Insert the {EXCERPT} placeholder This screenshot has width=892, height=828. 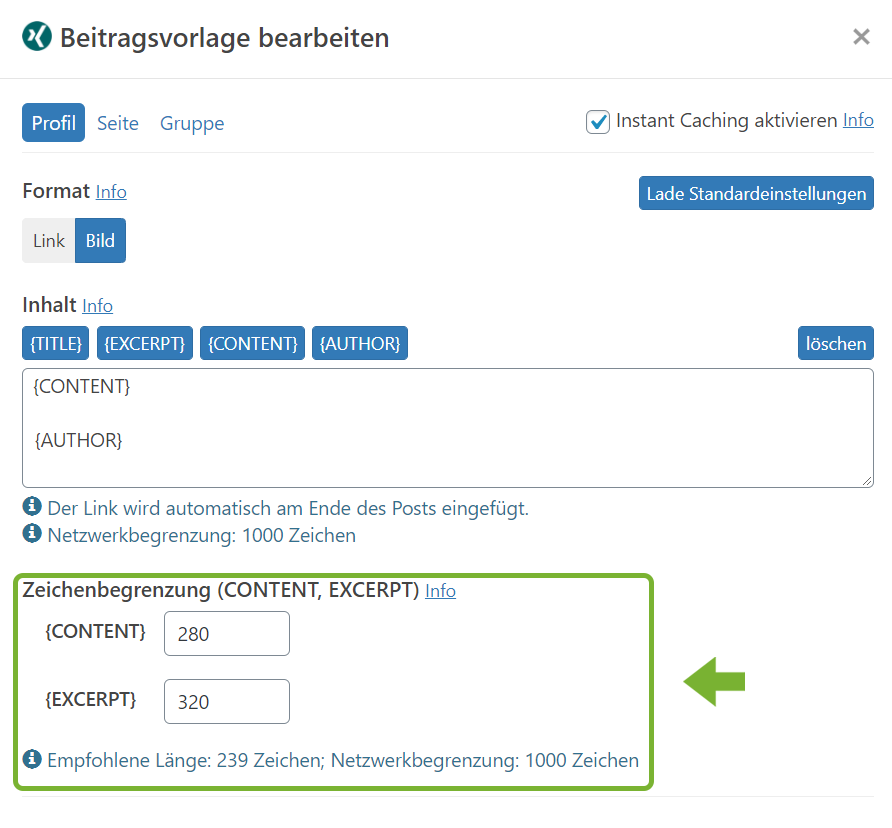point(144,343)
